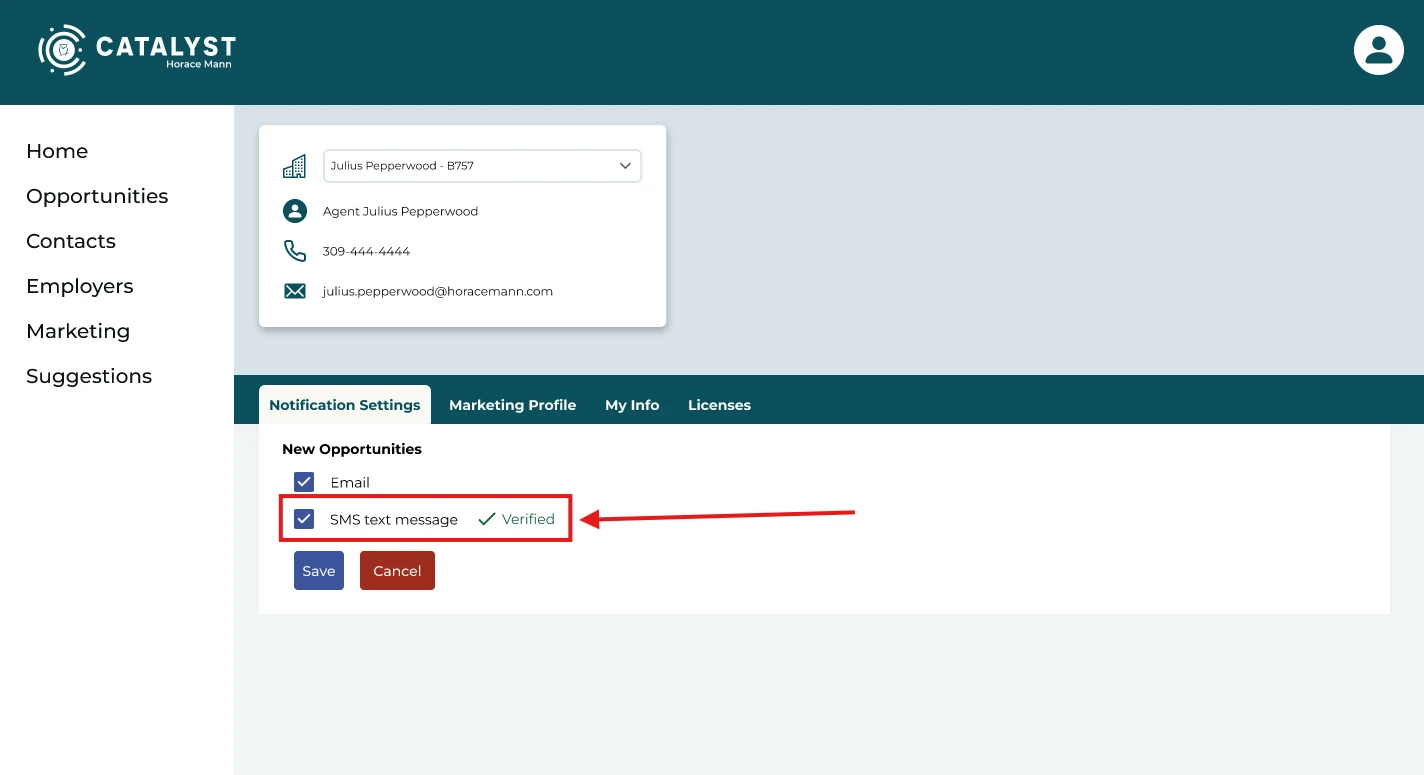Click the Verified status label
Image resolution: width=1424 pixels, height=775 pixels.
point(528,518)
